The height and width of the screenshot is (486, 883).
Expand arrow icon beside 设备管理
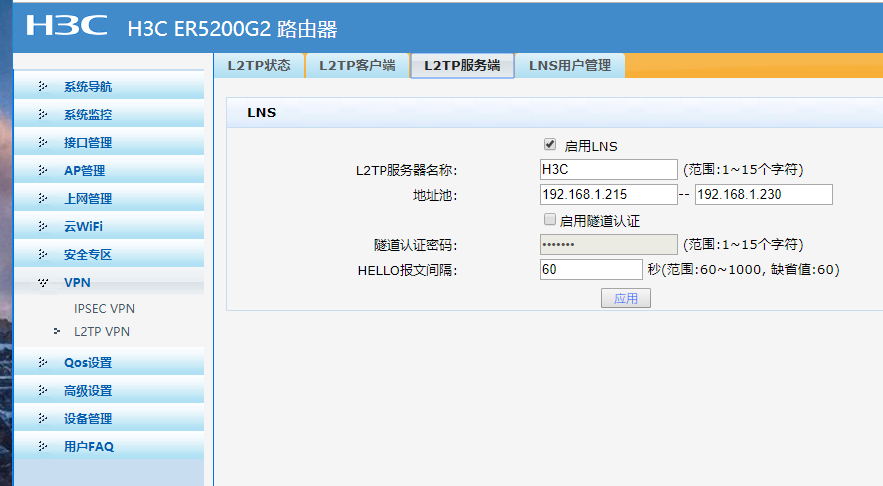tap(43, 418)
